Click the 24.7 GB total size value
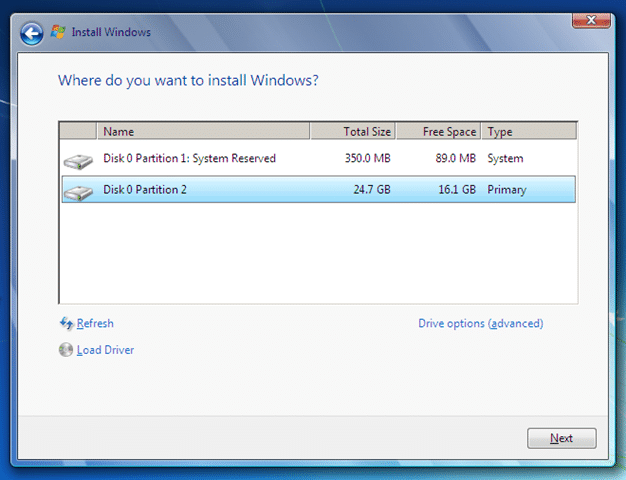This screenshot has height=480, width=626. point(372,189)
